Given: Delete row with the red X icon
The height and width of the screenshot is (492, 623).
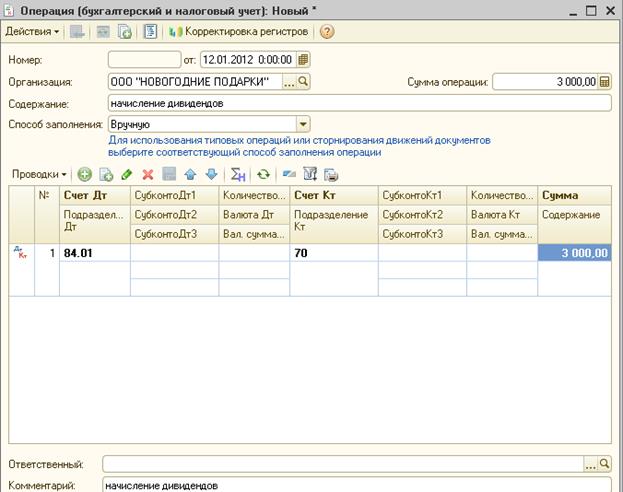Looking at the screenshot, I should (x=148, y=174).
